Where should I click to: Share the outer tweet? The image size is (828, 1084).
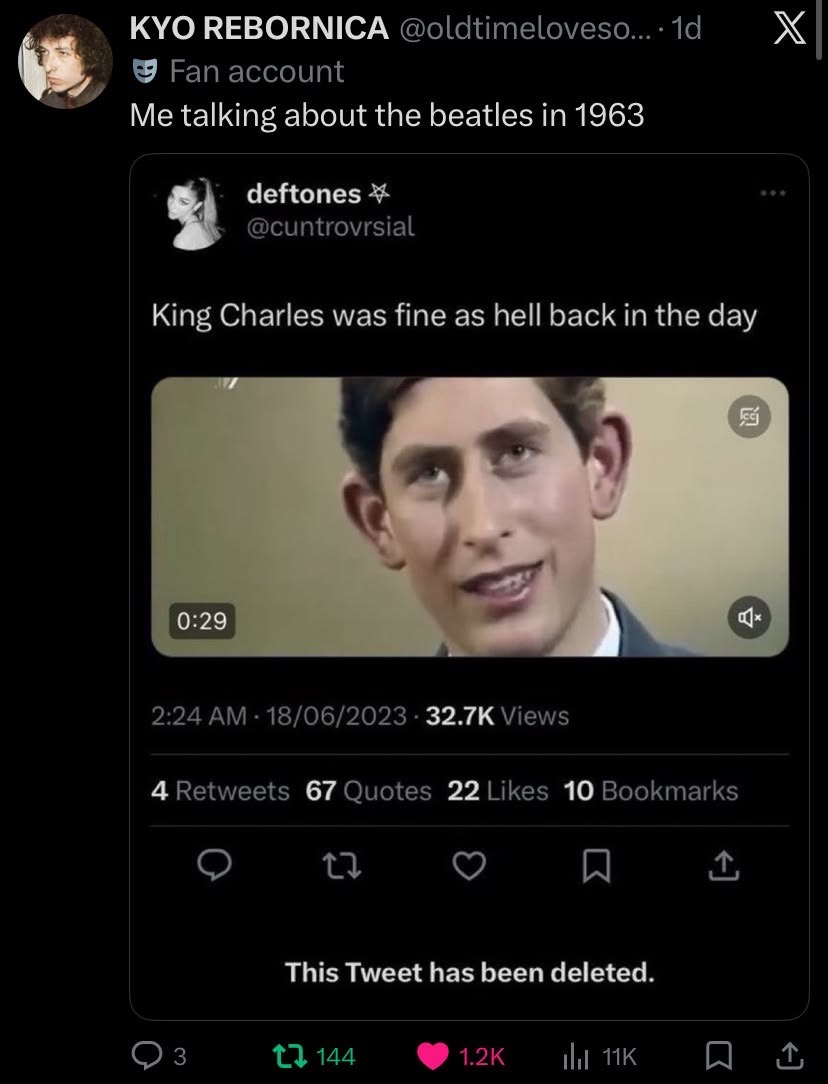pyautogui.click(x=791, y=1055)
